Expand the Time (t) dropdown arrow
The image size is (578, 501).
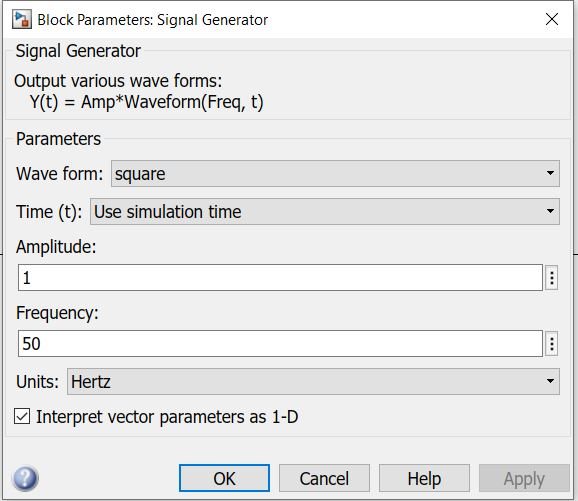[x=550, y=212]
